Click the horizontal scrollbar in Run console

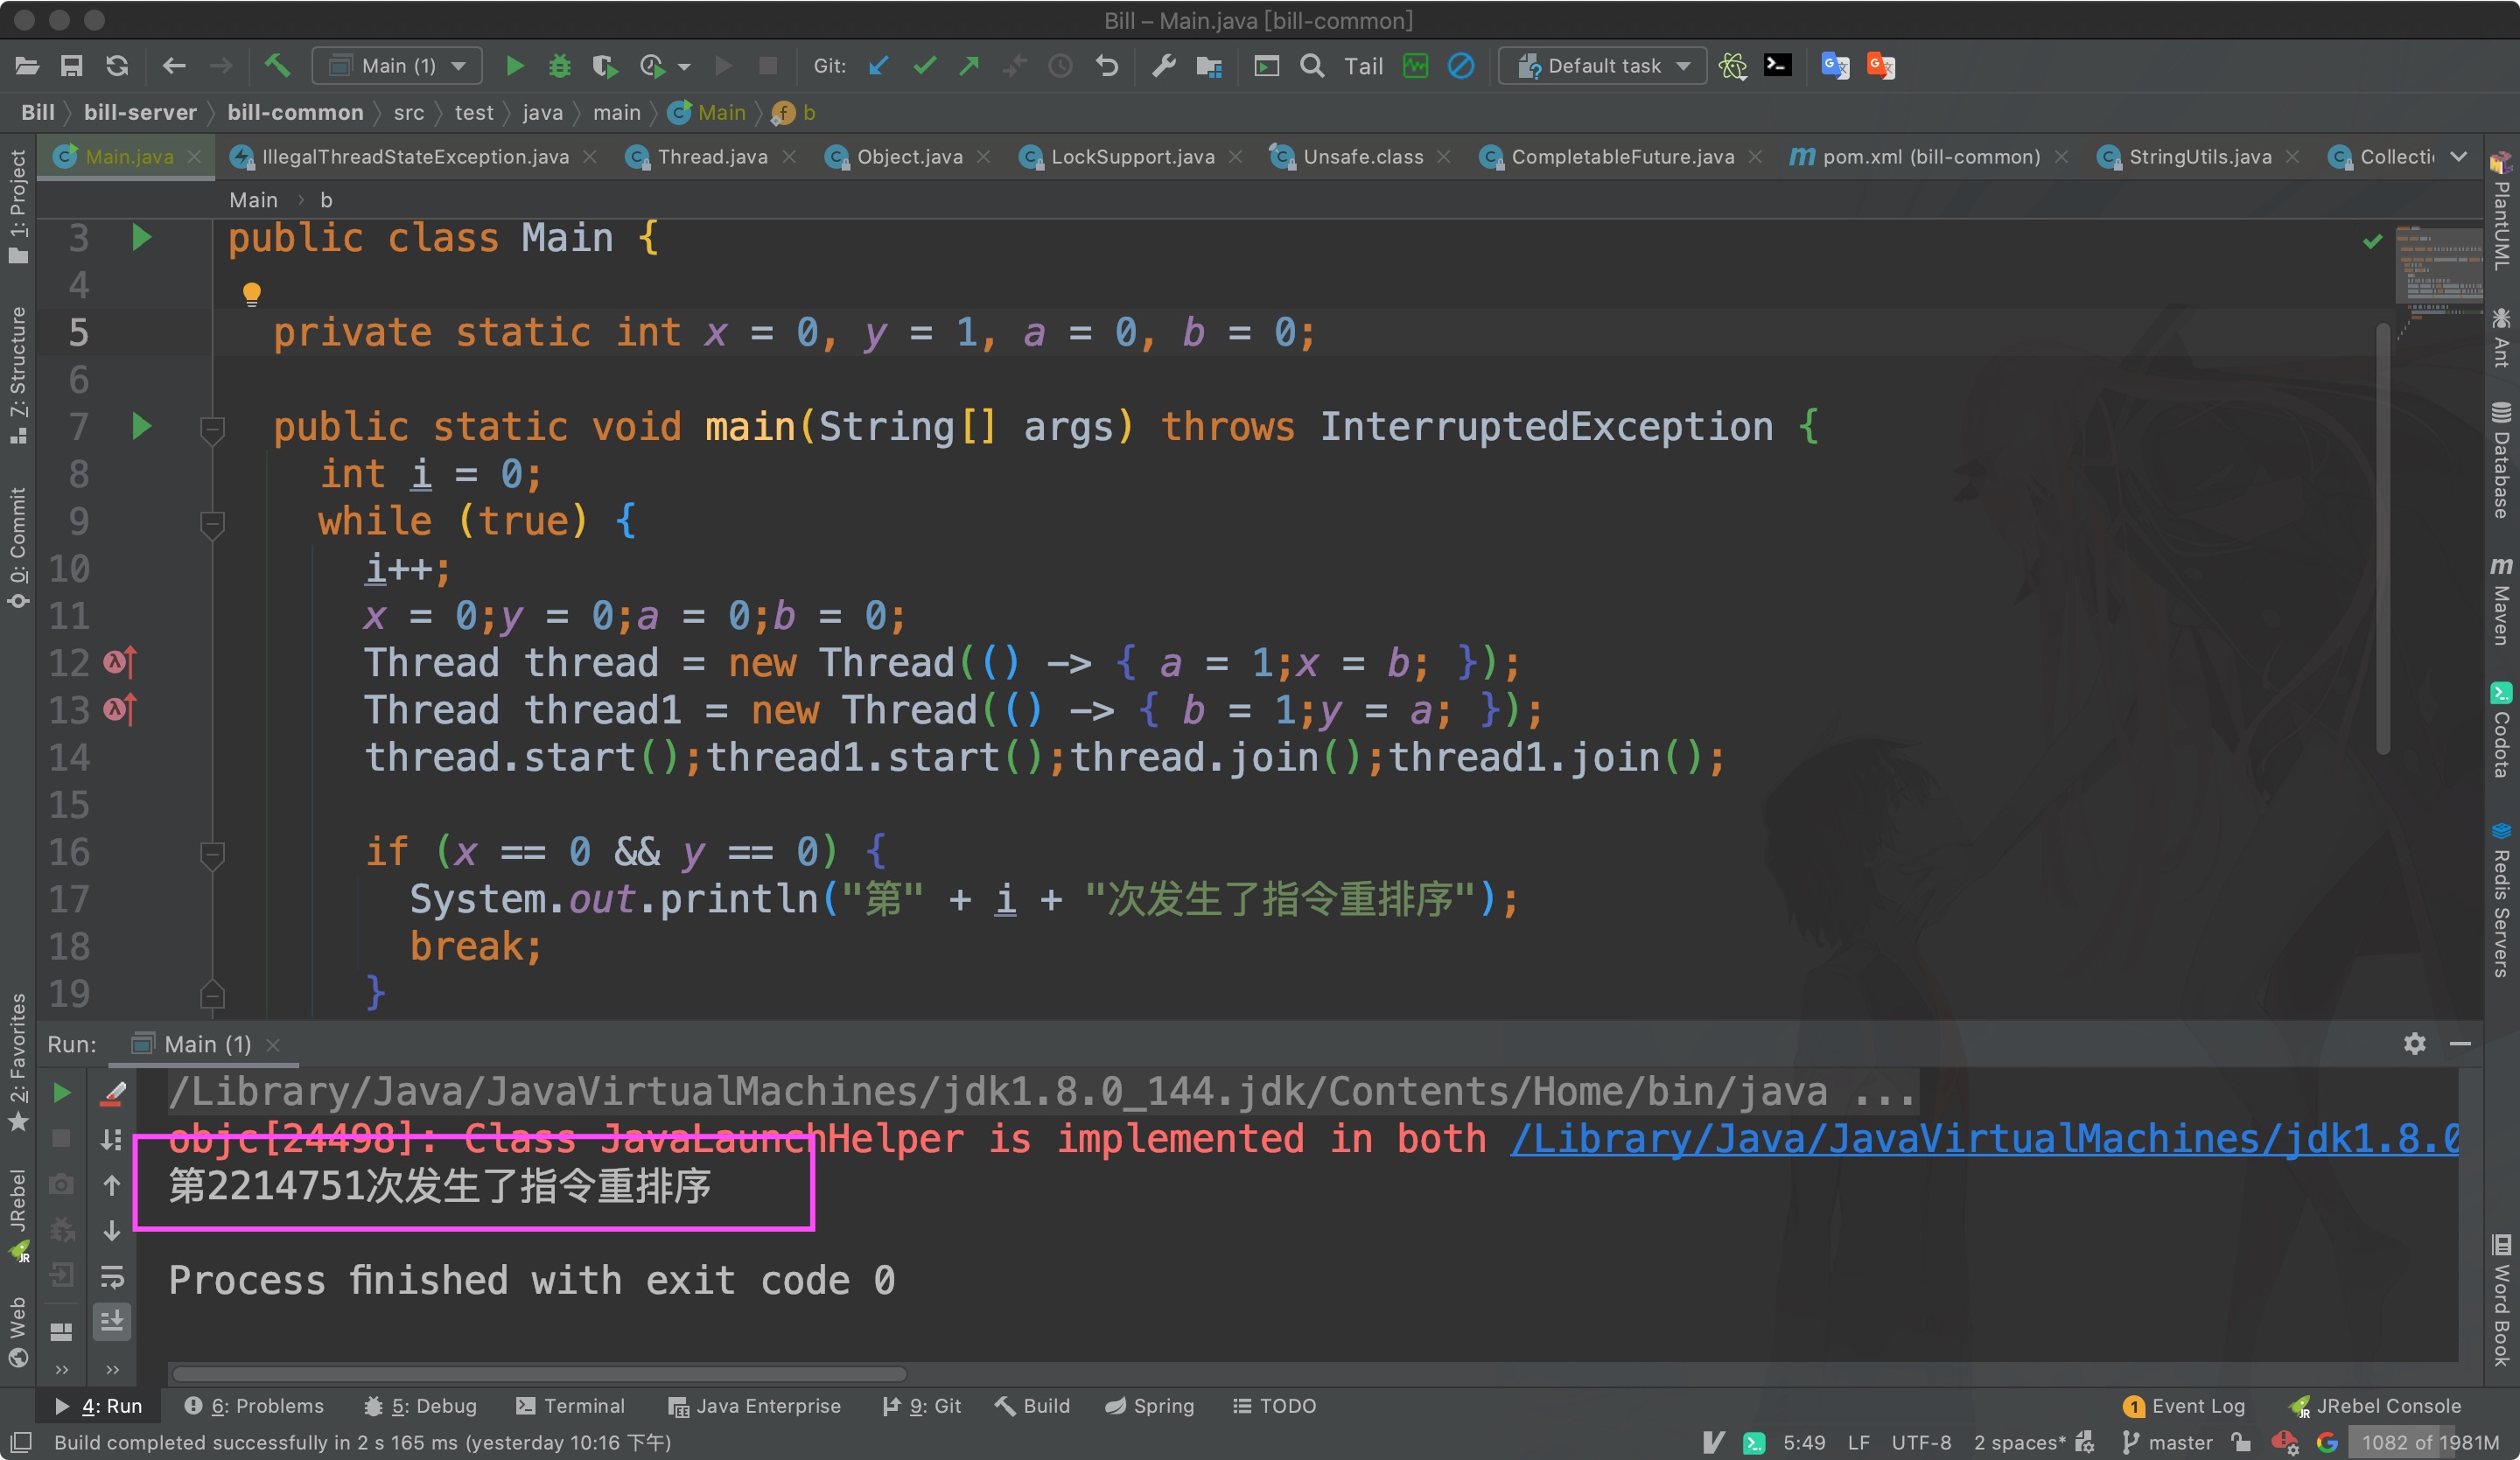tap(540, 1373)
